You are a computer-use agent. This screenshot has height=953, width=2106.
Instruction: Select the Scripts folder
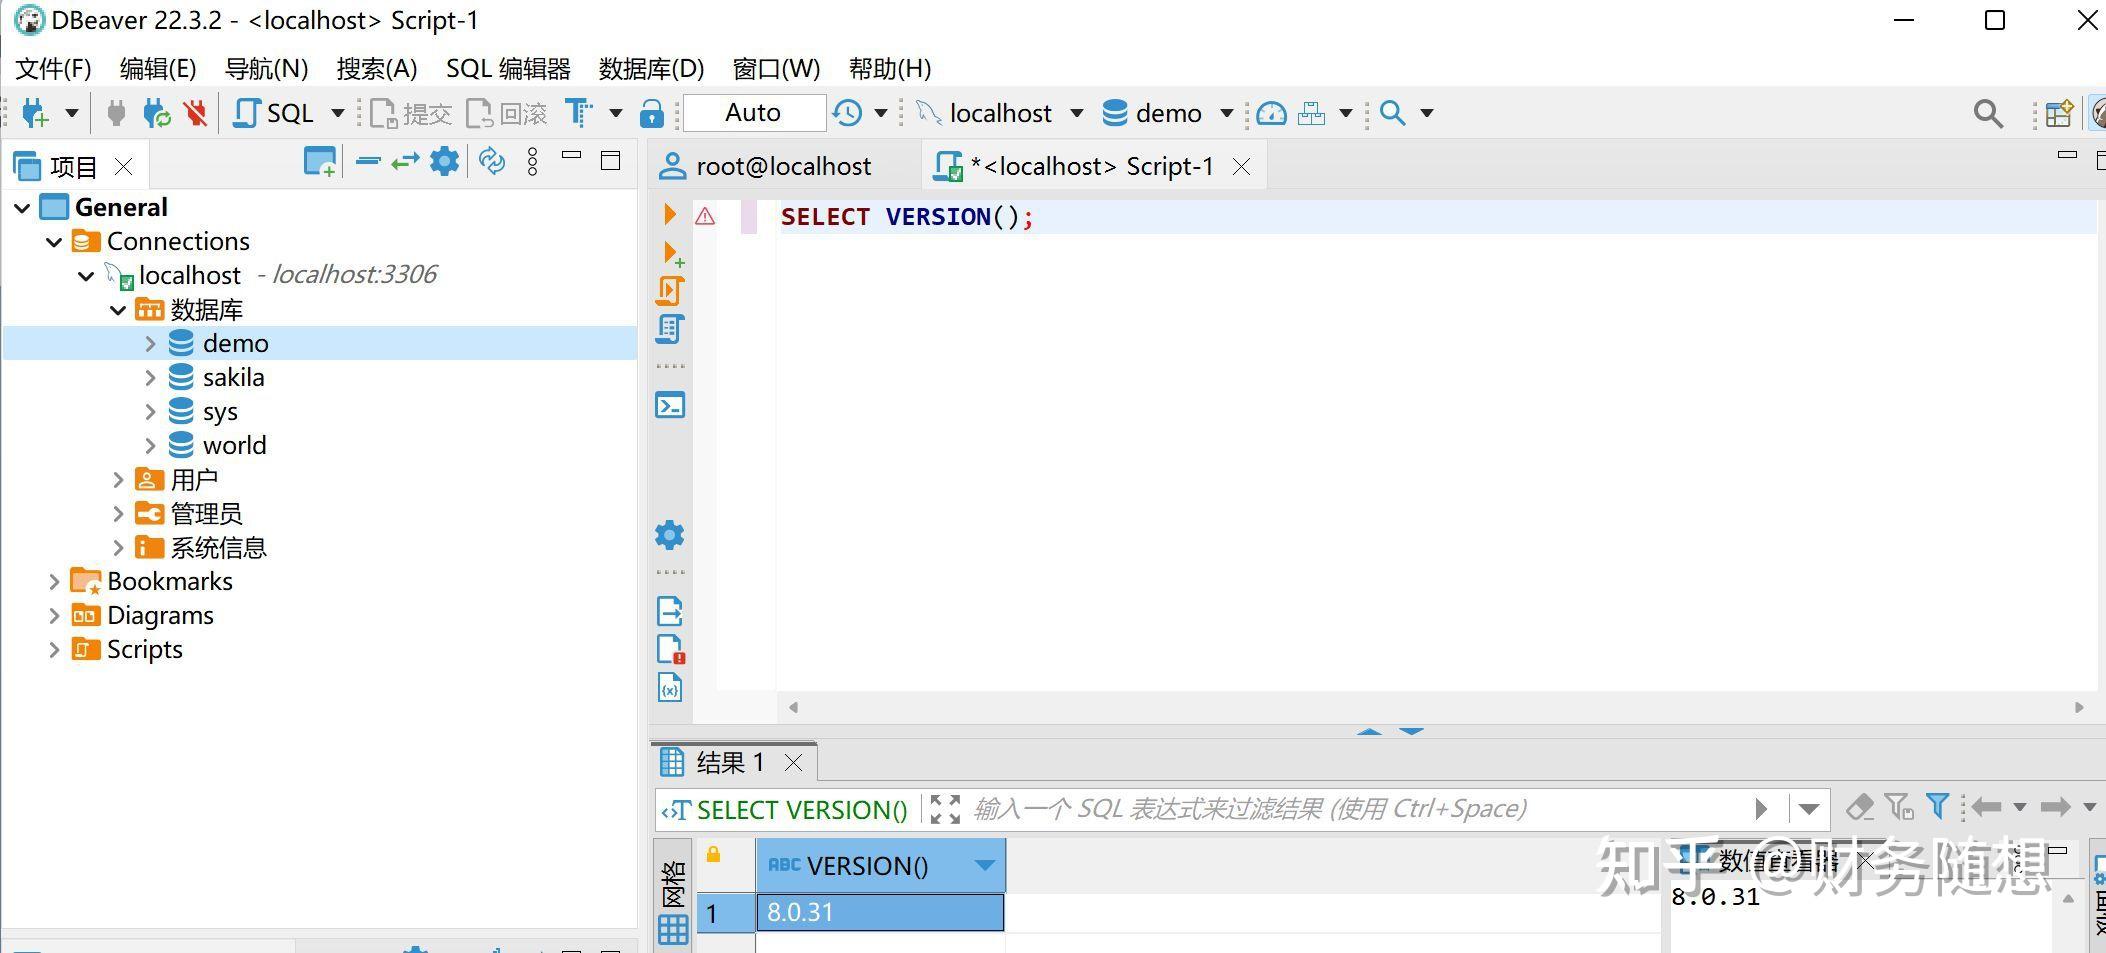(x=144, y=650)
